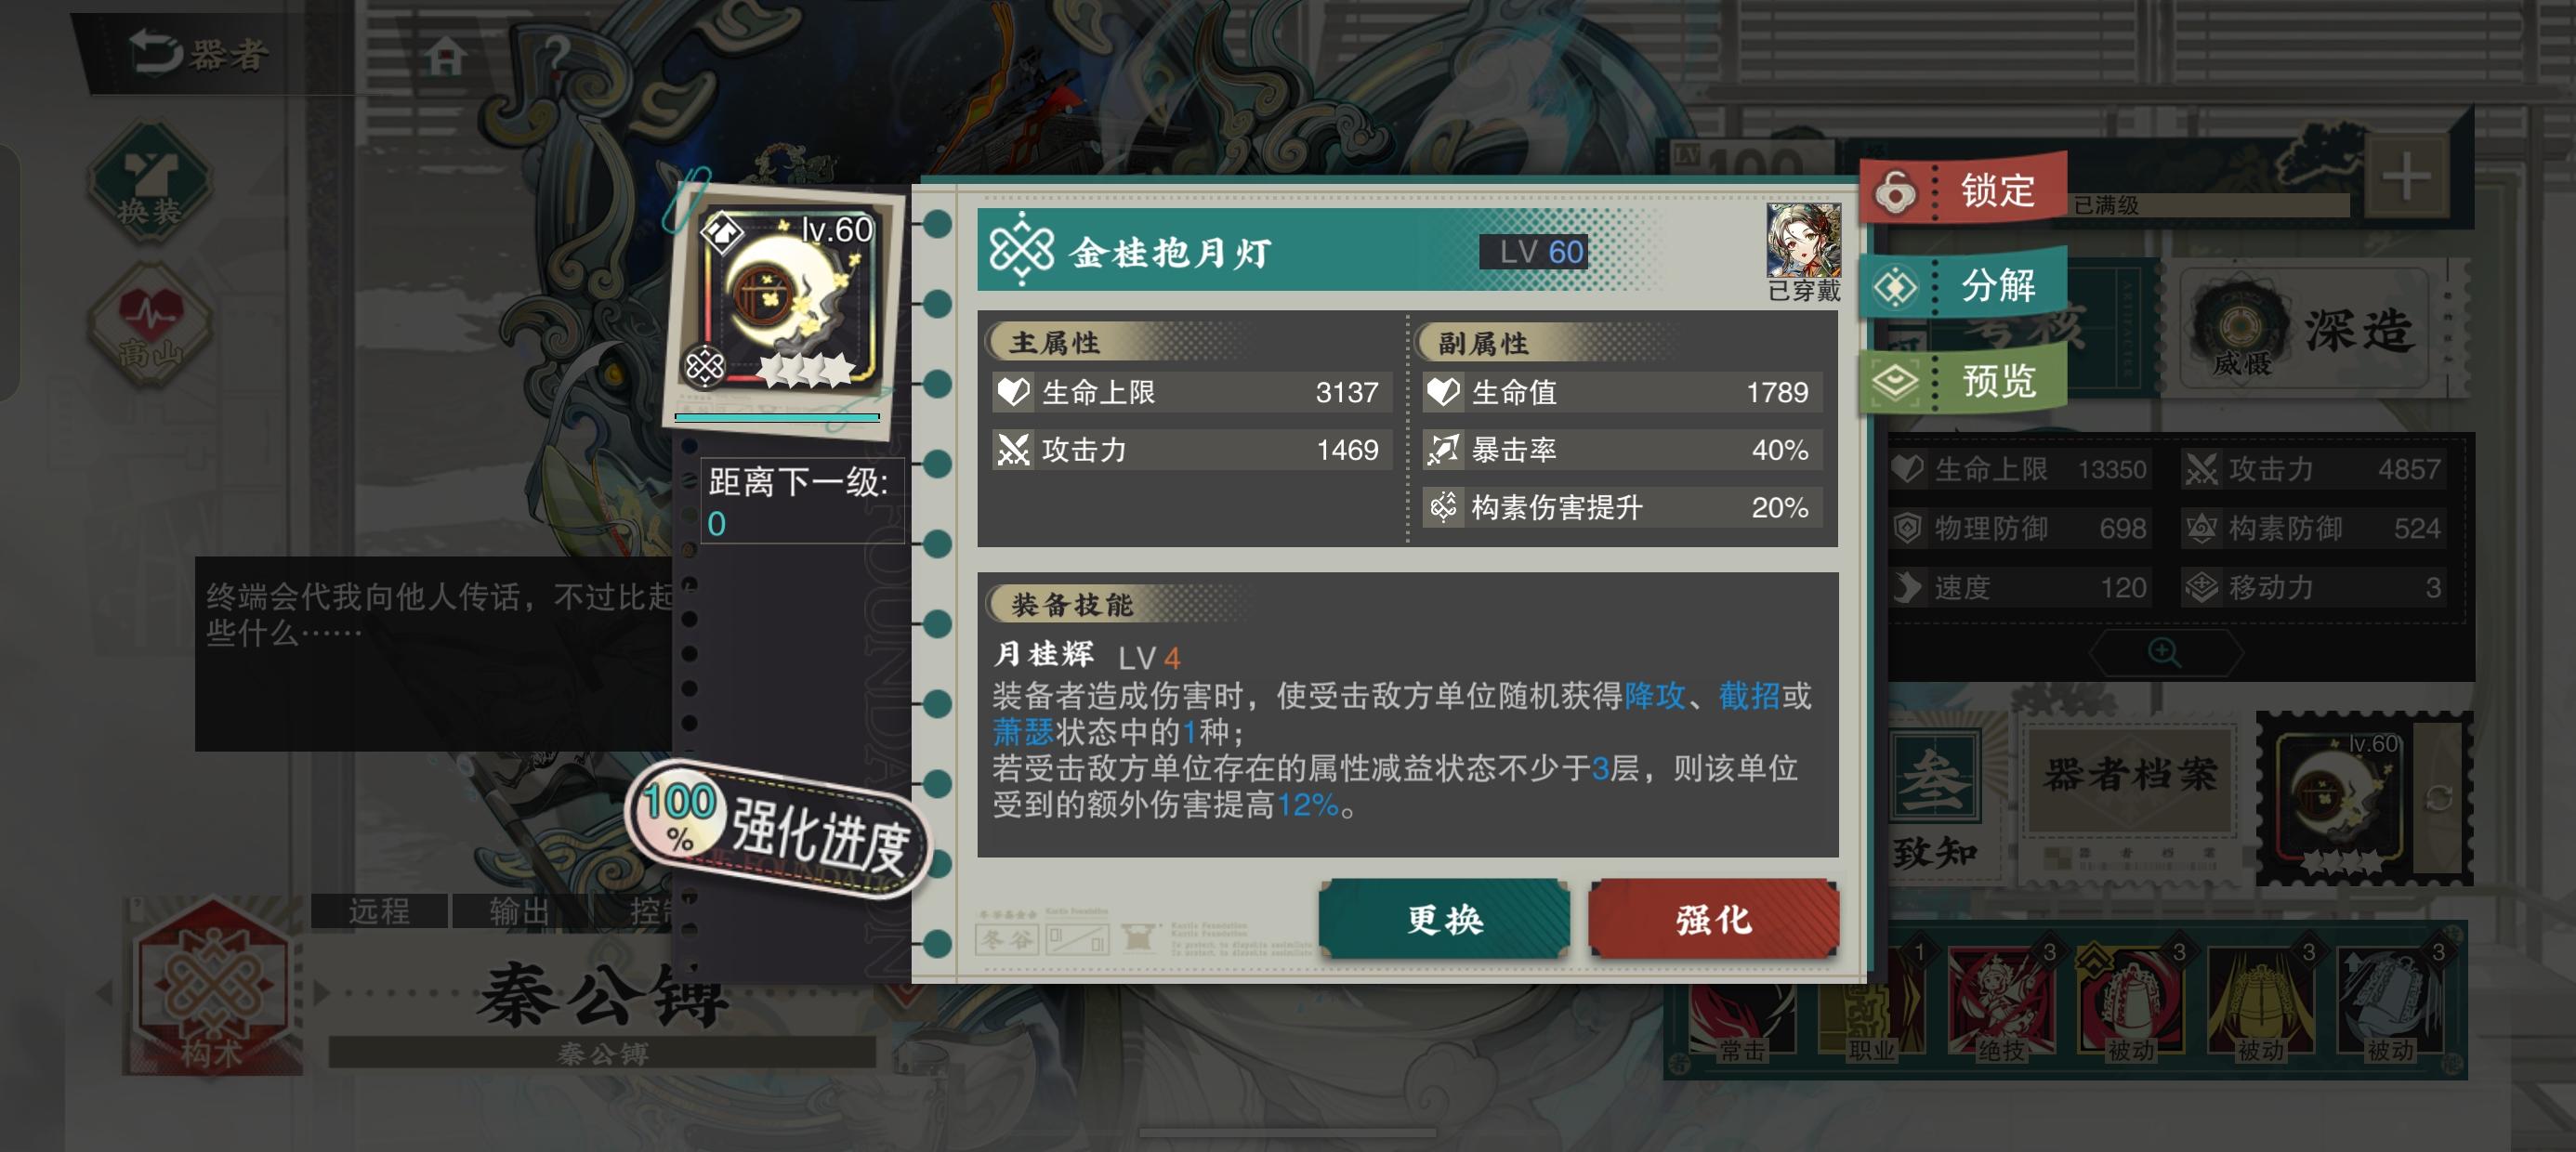Click the plus icon beside level bar

2405,177
